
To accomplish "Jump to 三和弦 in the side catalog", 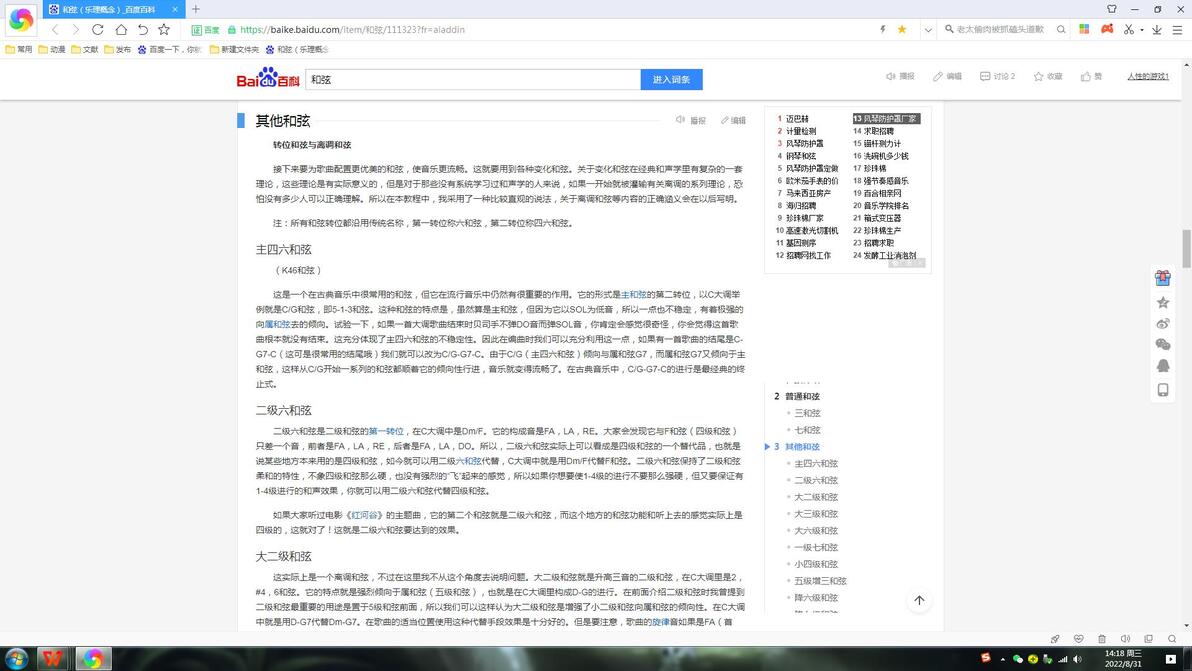I will (x=807, y=413).
